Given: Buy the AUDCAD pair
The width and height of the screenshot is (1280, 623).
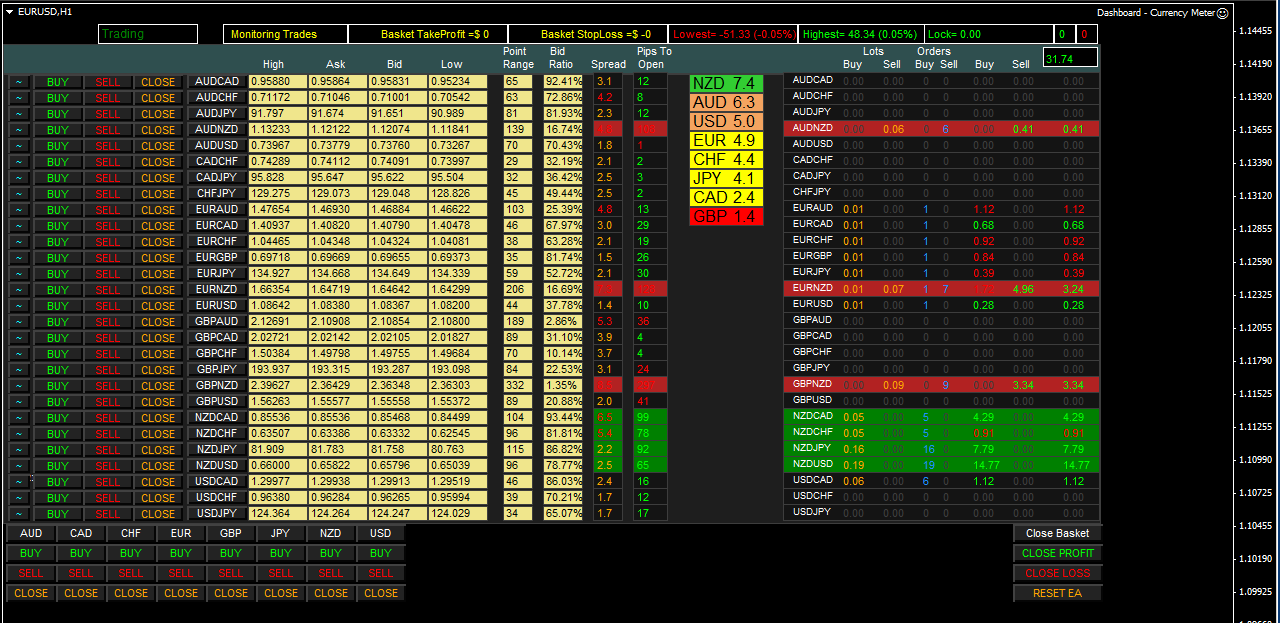Looking at the screenshot, I should click(58, 82).
